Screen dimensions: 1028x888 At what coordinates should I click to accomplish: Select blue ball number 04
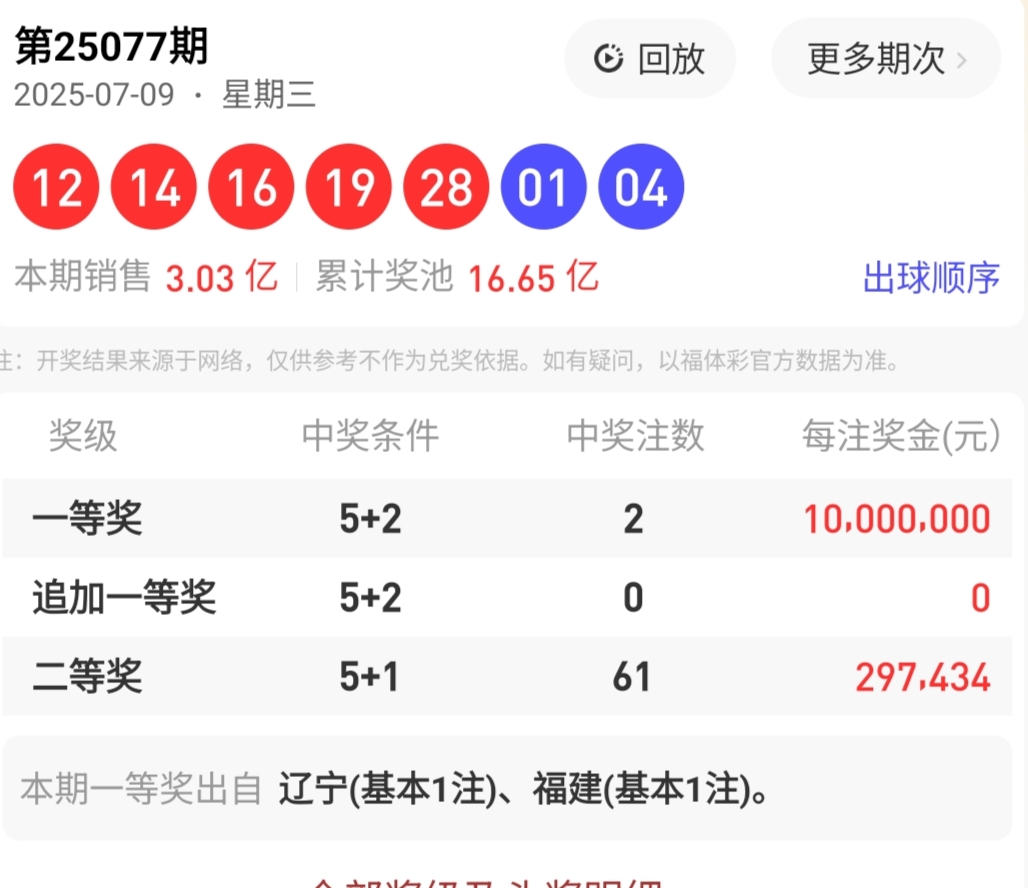coord(641,187)
